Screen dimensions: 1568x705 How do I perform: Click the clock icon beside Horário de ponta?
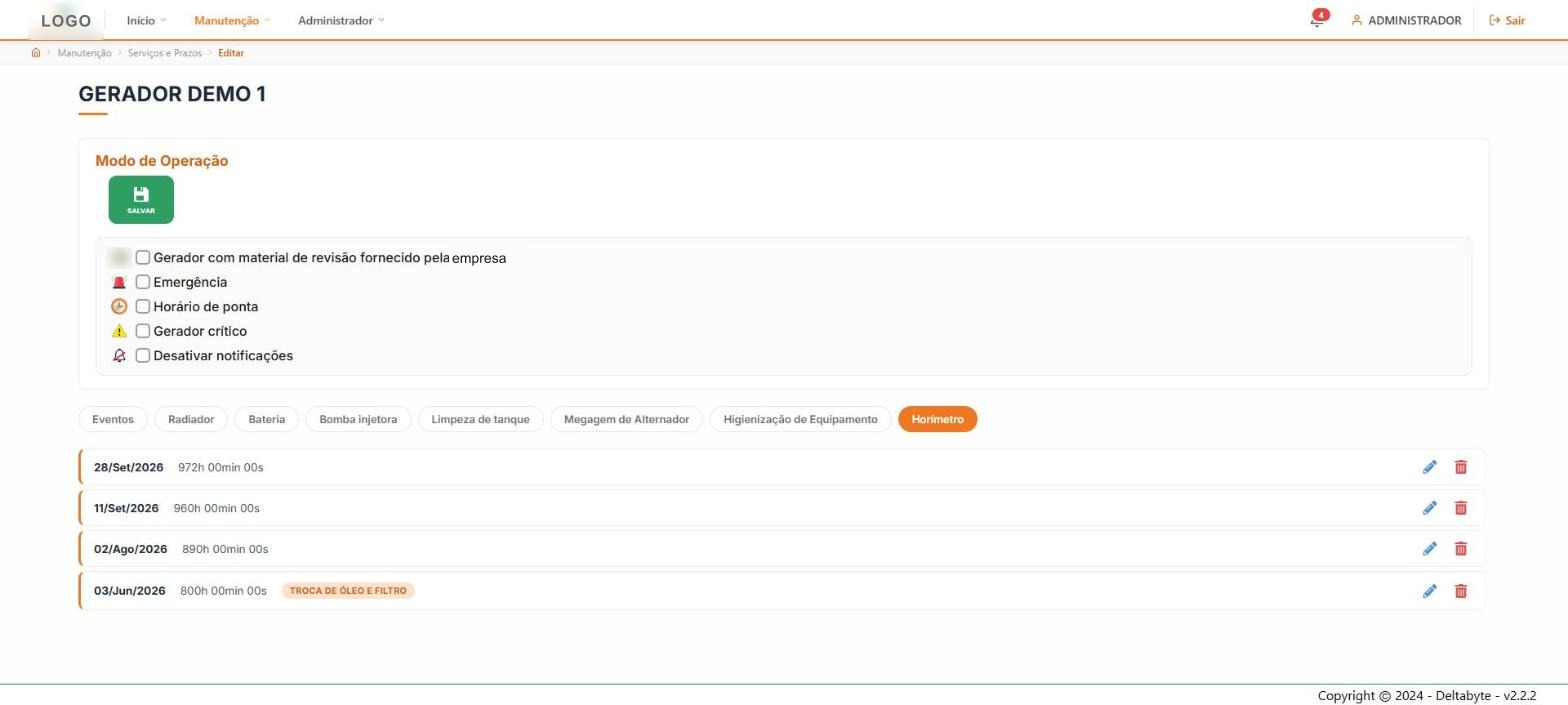(119, 307)
